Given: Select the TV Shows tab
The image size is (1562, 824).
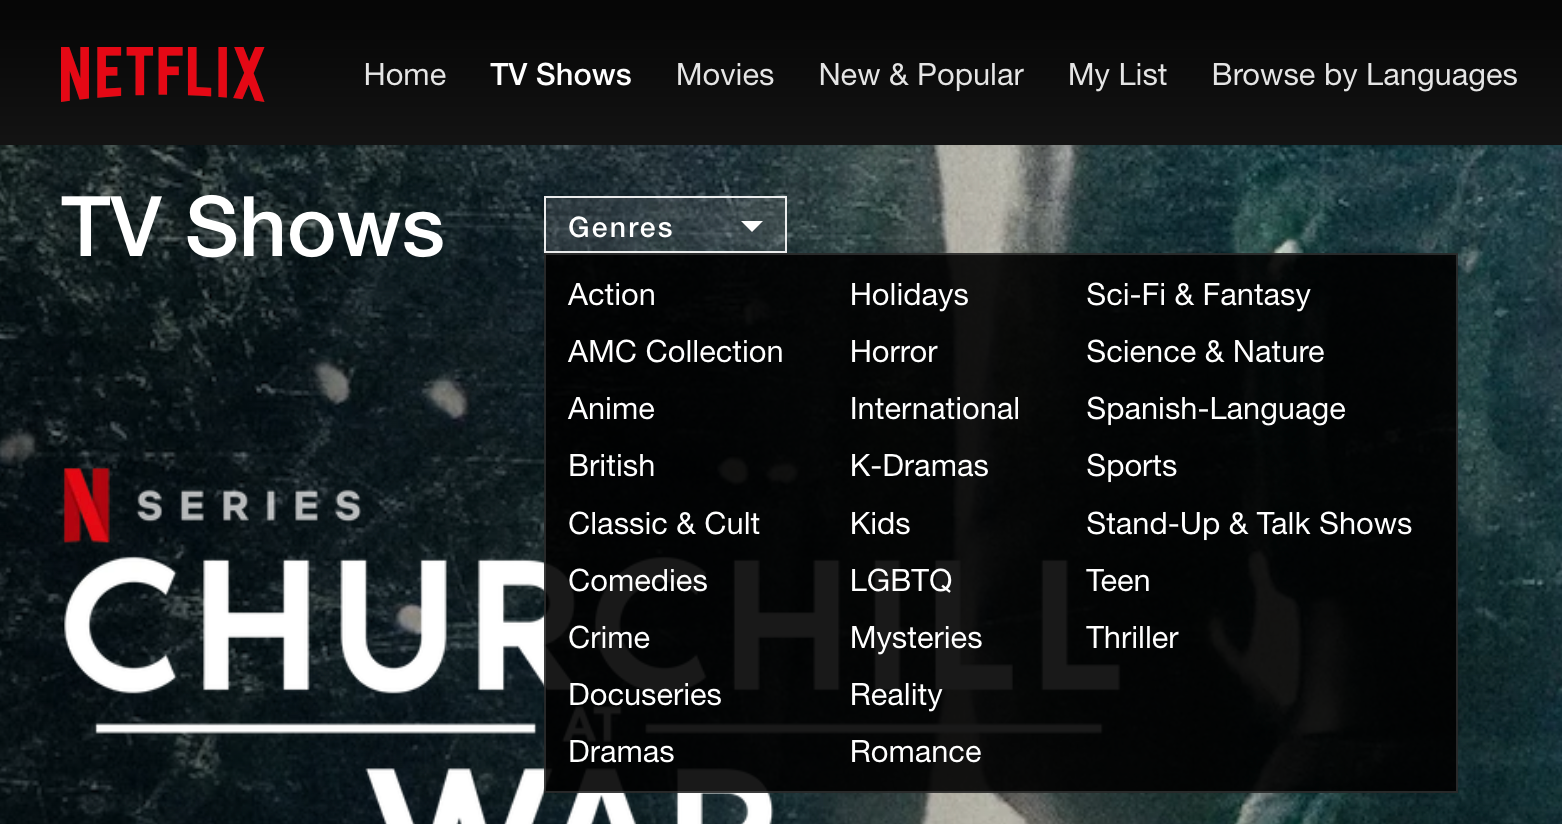Looking at the screenshot, I should pos(560,74).
